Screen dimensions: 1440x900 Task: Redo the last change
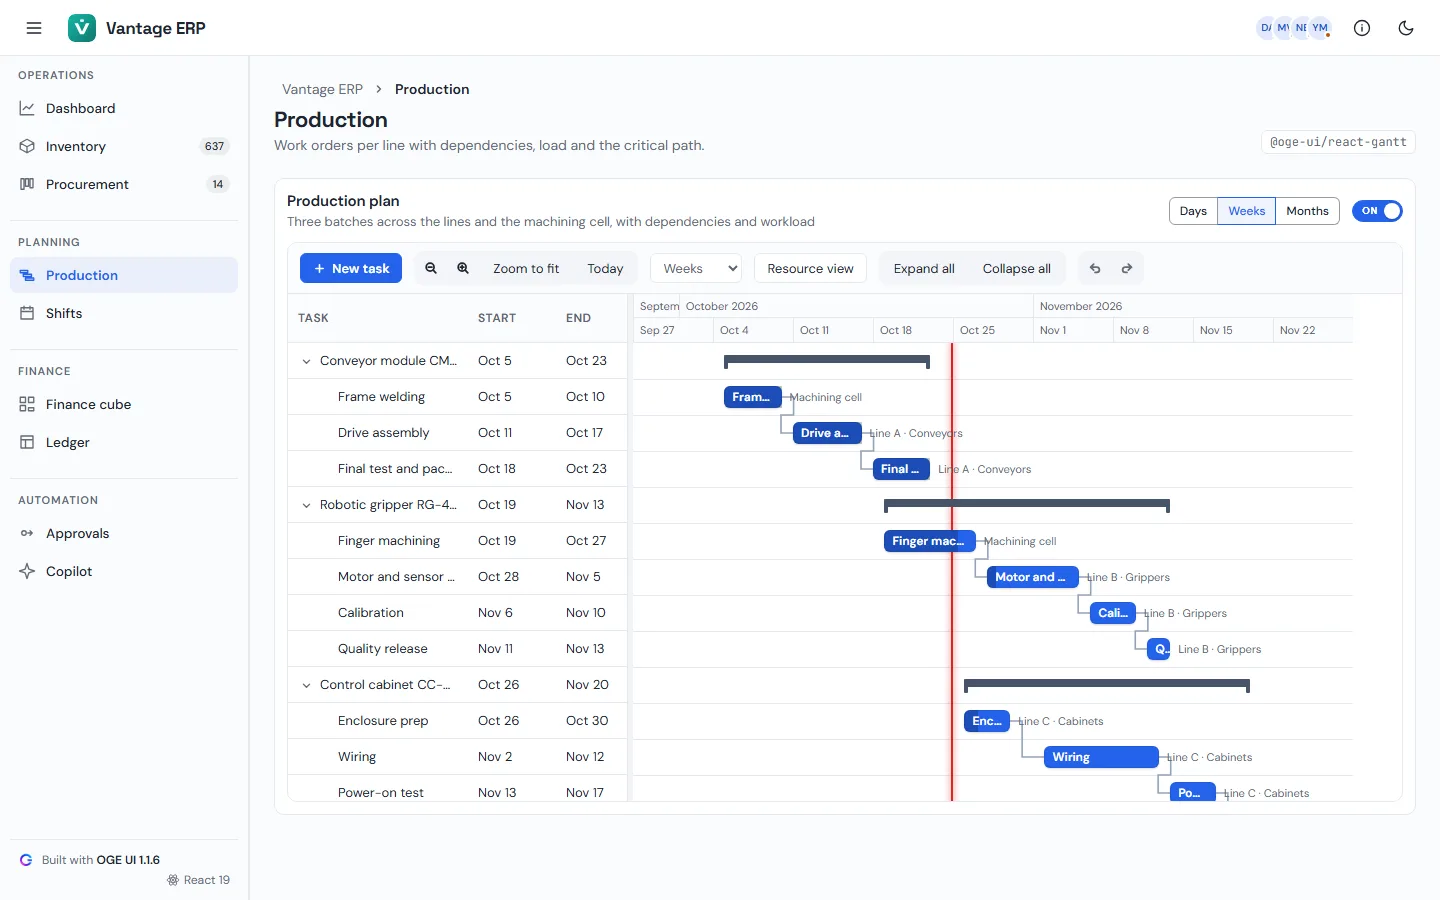1127,268
